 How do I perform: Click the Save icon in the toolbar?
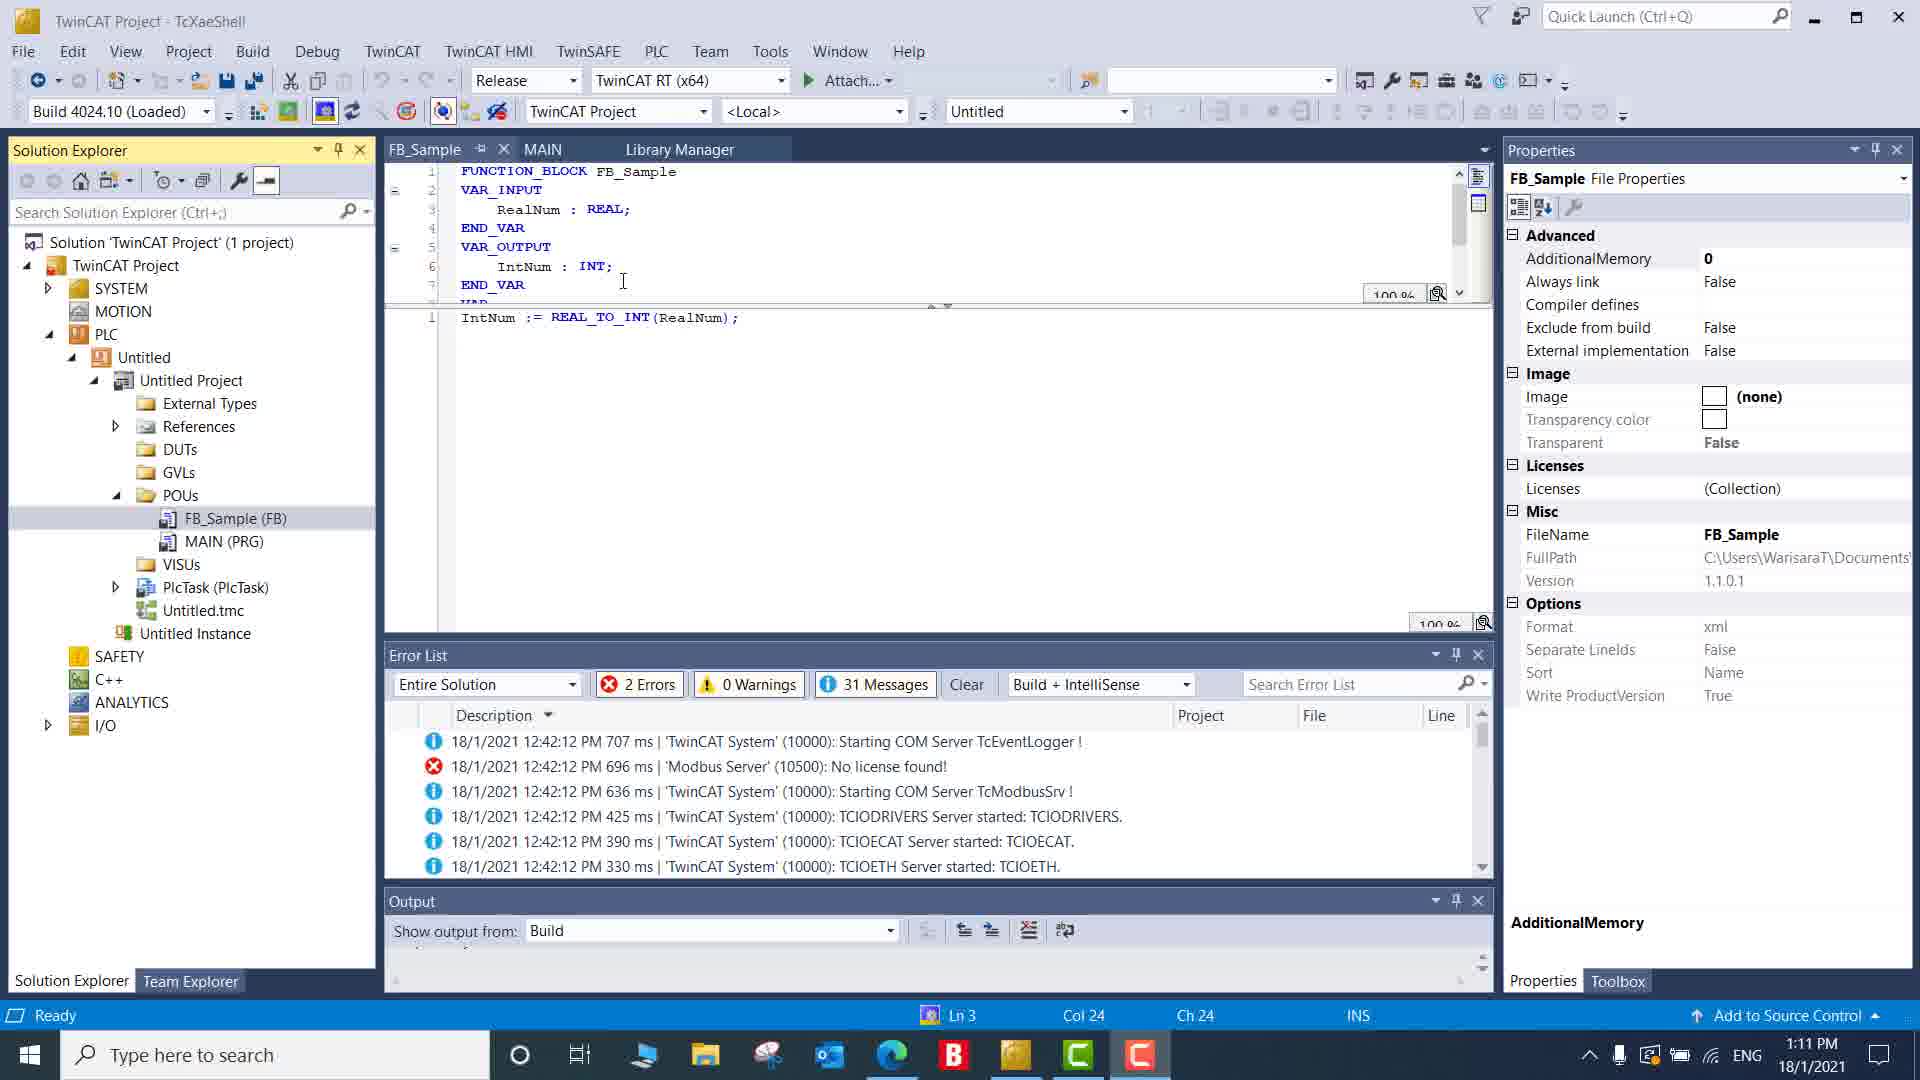[227, 81]
